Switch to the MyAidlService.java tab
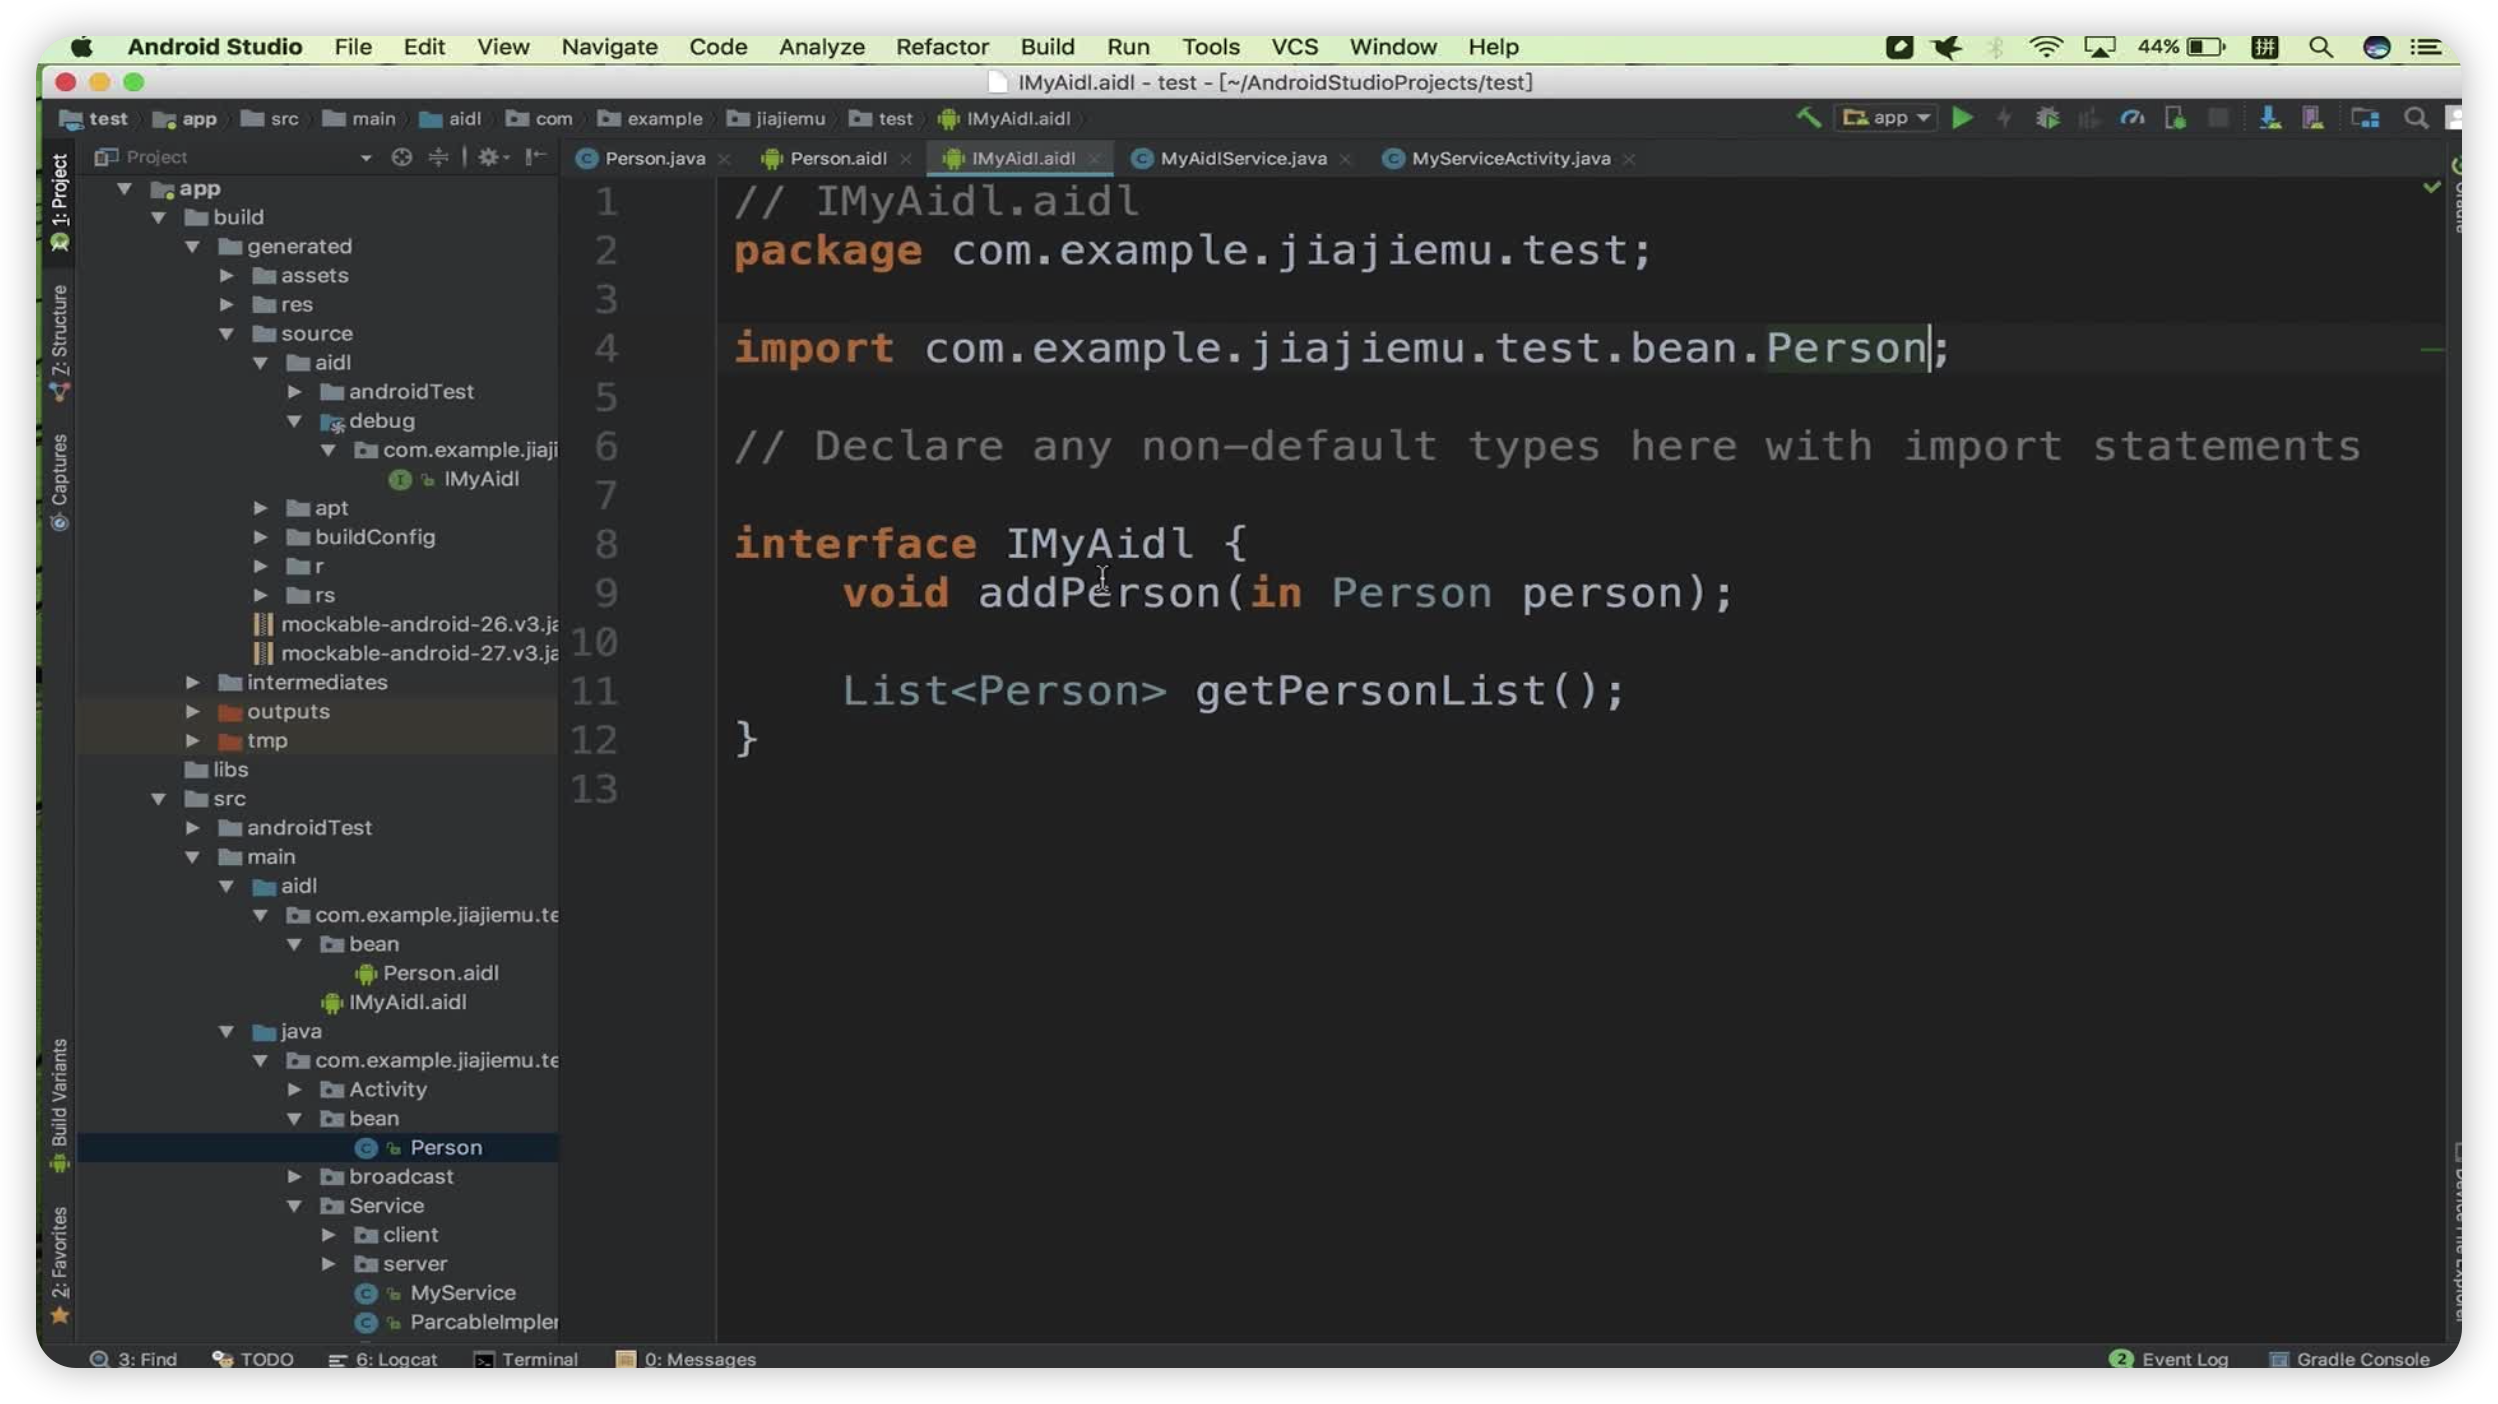The height and width of the screenshot is (1404, 2498). point(1242,158)
